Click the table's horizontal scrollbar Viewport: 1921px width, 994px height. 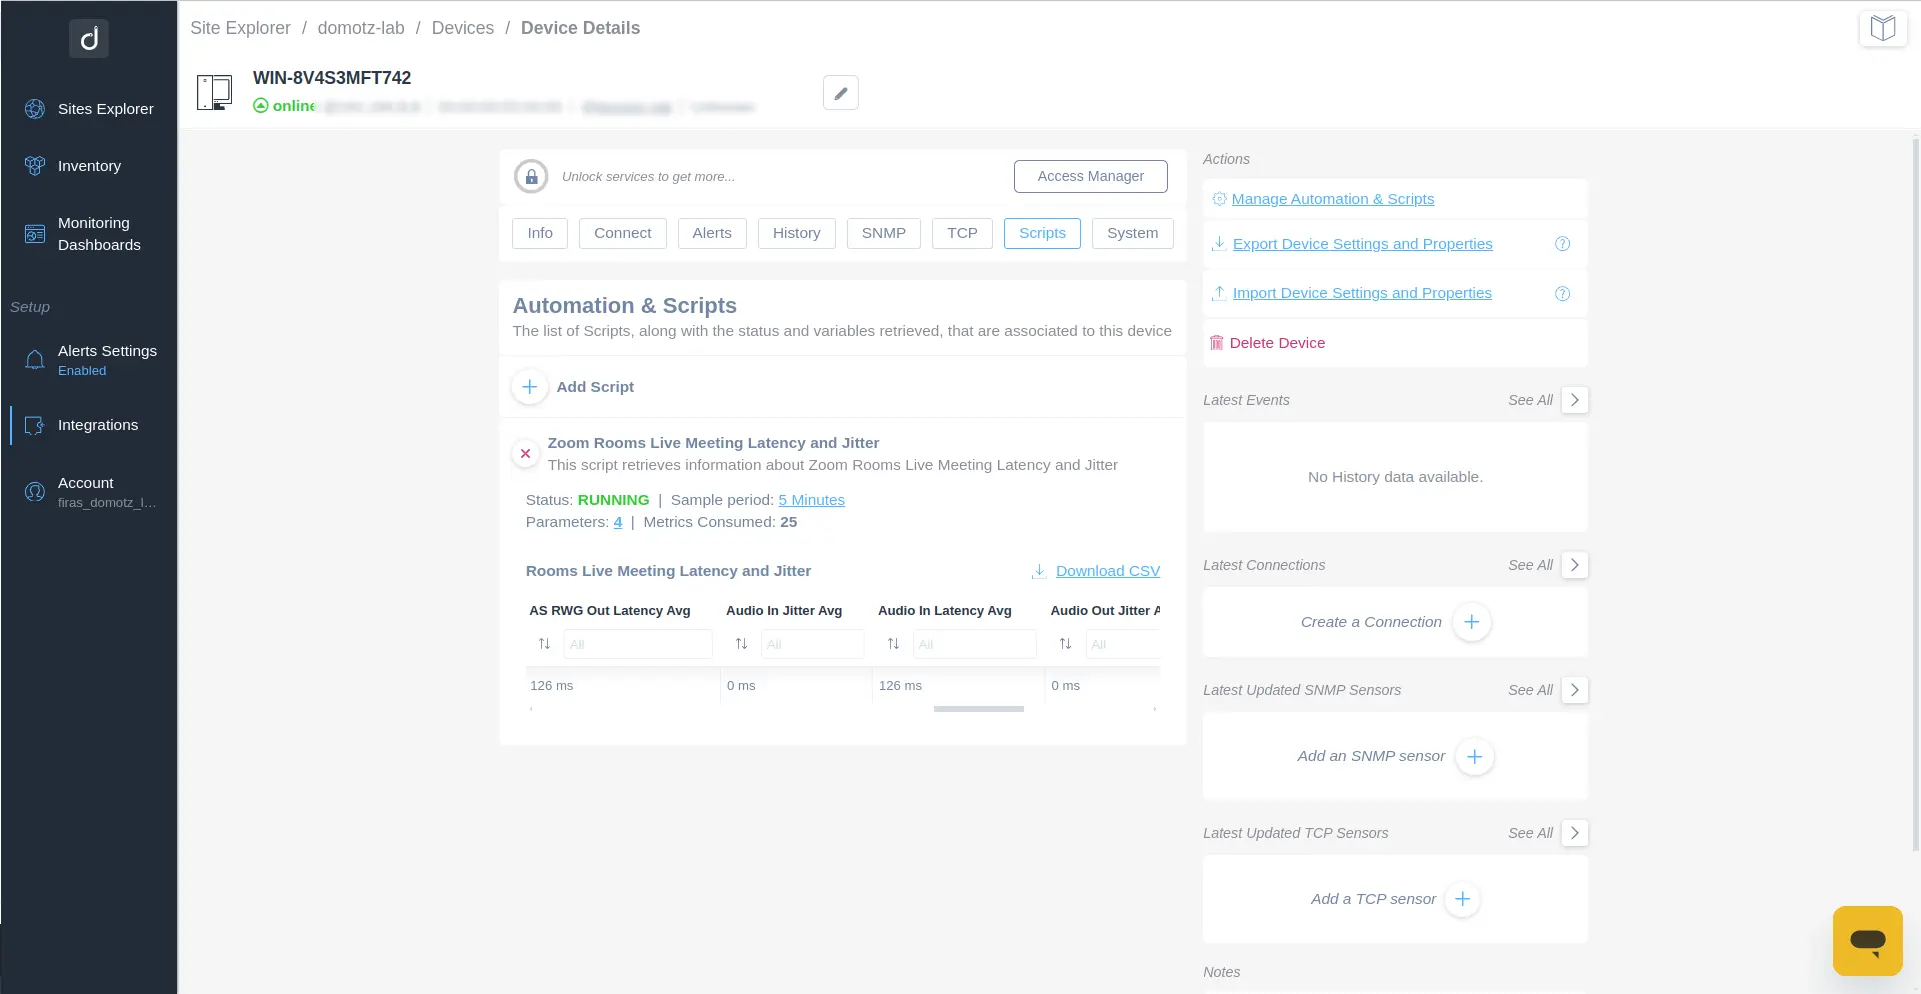click(x=978, y=709)
